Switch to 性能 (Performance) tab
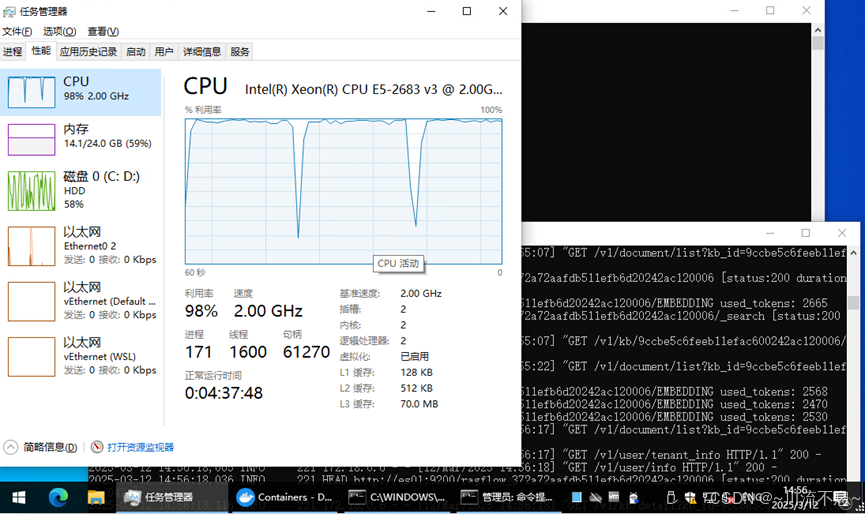Viewport: 865px width, 514px height. (x=41, y=51)
